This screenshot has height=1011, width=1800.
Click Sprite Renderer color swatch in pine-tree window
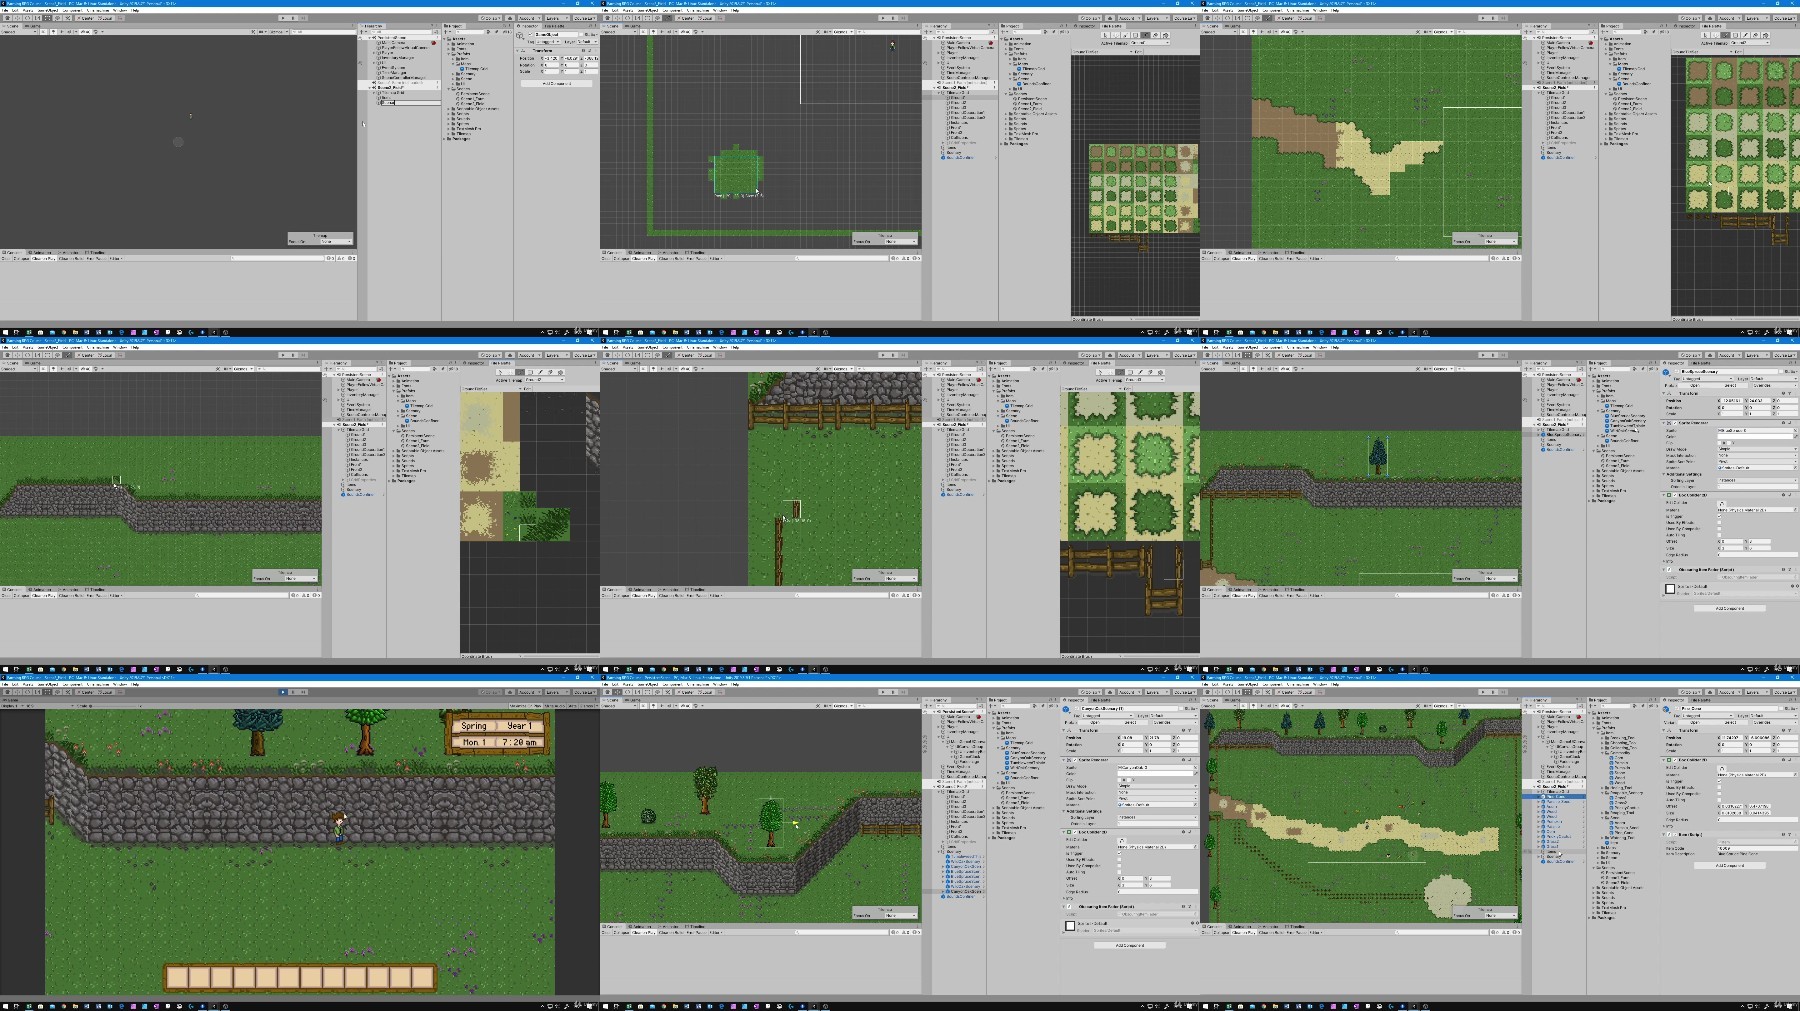point(1755,436)
